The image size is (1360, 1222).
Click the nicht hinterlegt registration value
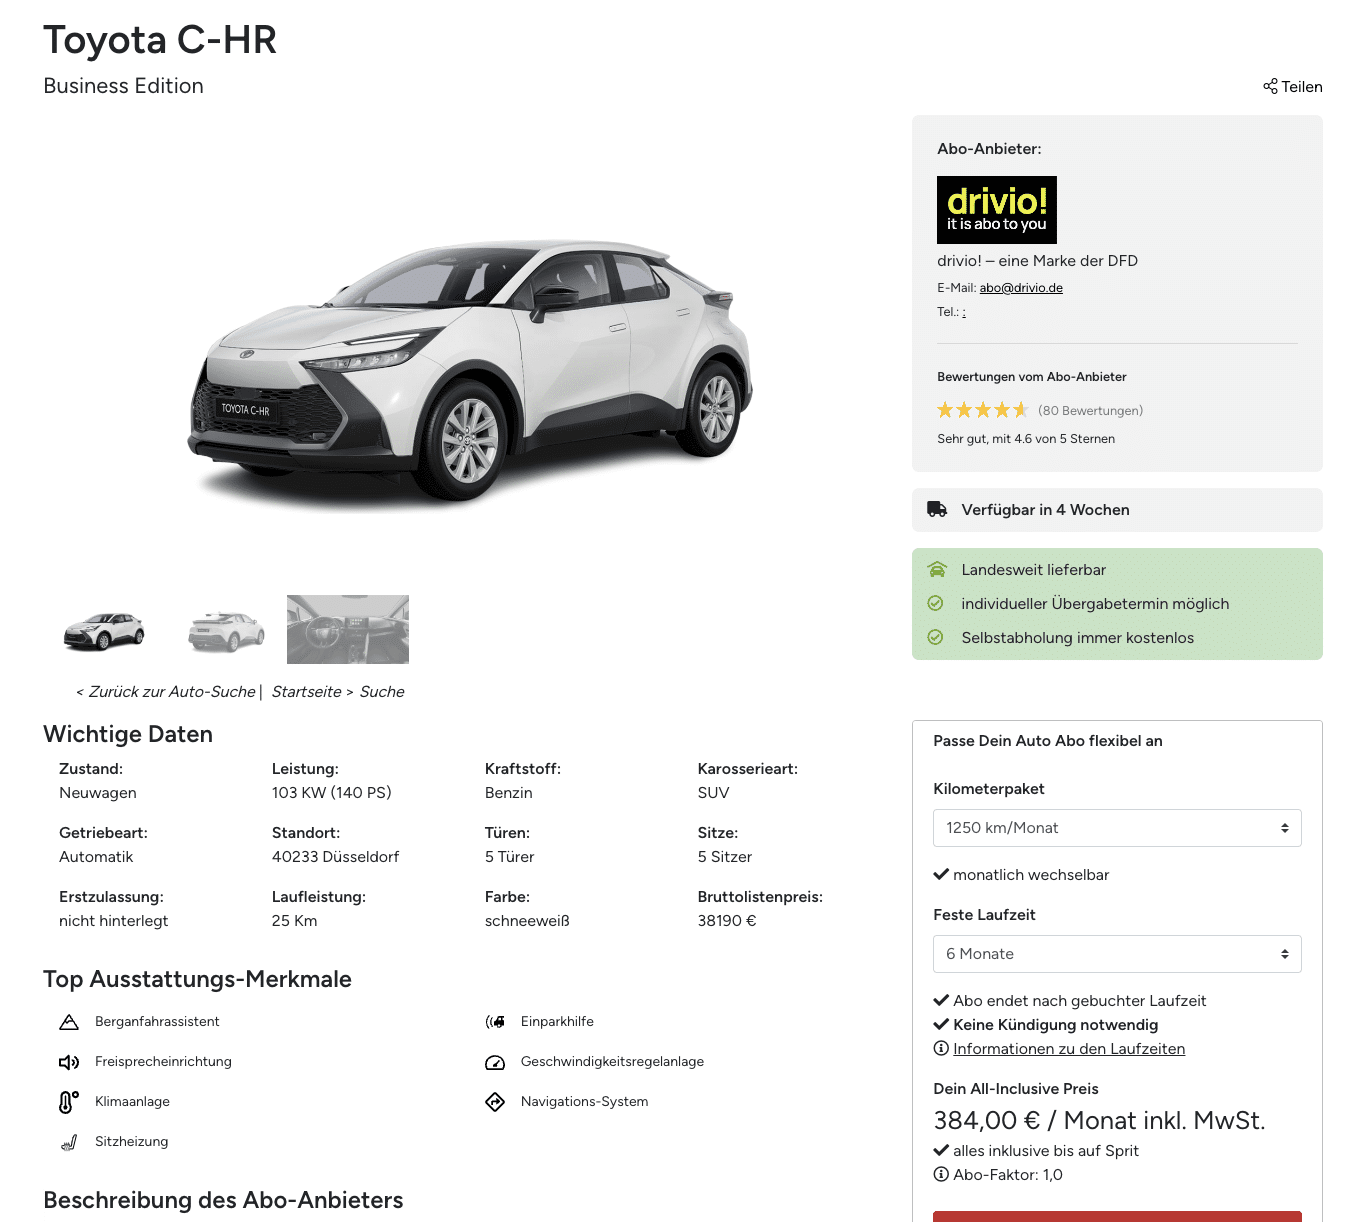[113, 921]
